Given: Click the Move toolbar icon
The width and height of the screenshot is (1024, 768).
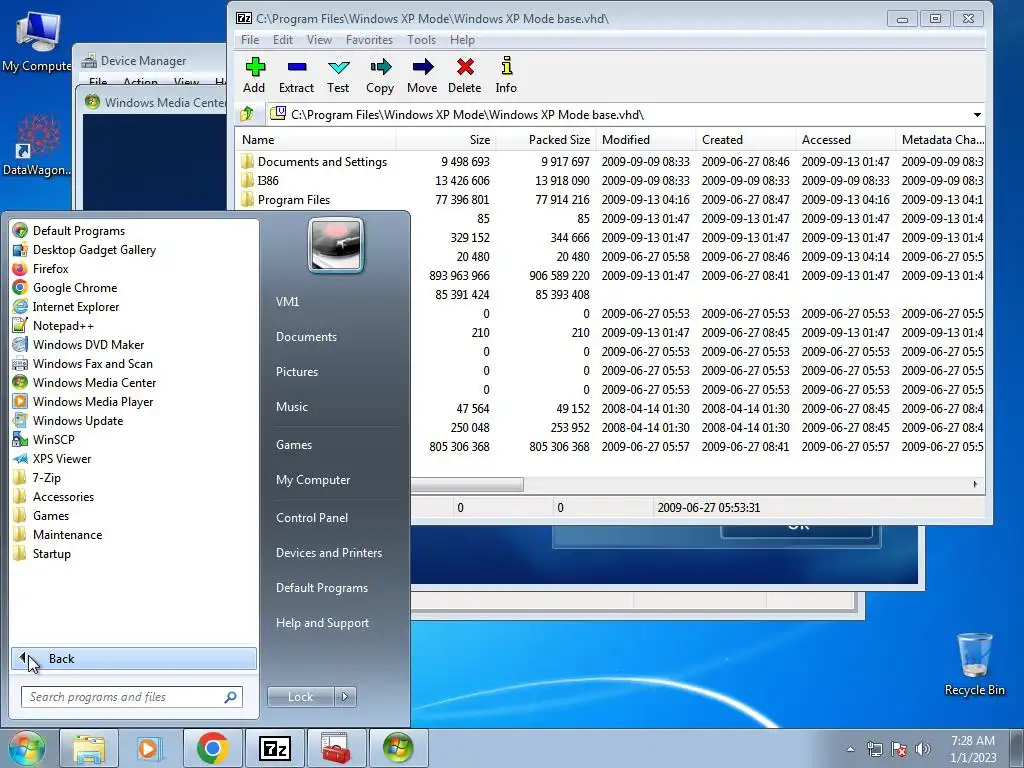Looking at the screenshot, I should coord(423,75).
